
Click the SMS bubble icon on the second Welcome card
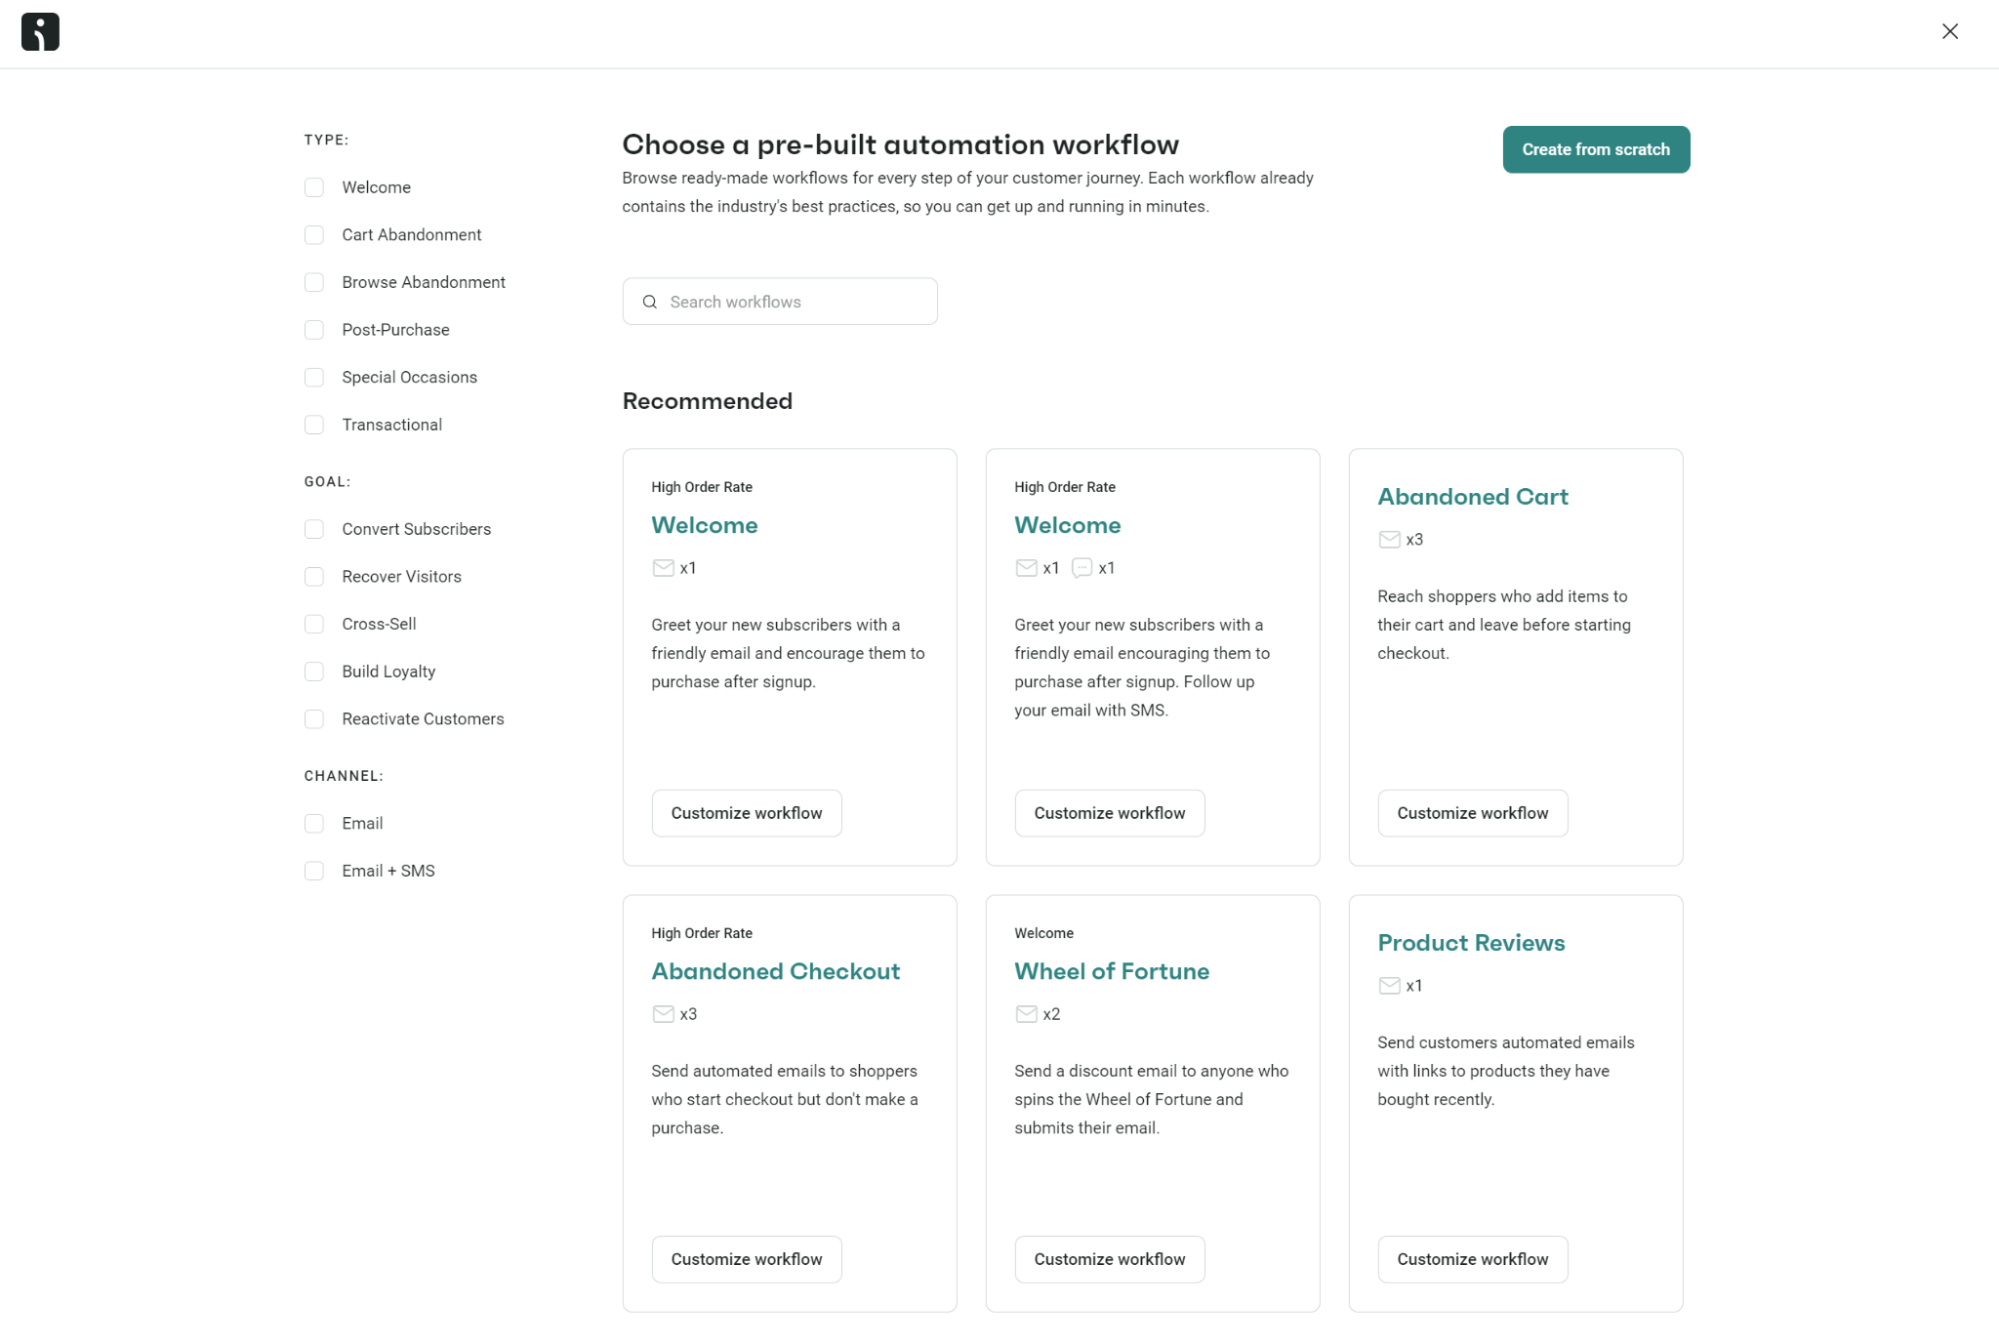[1082, 567]
